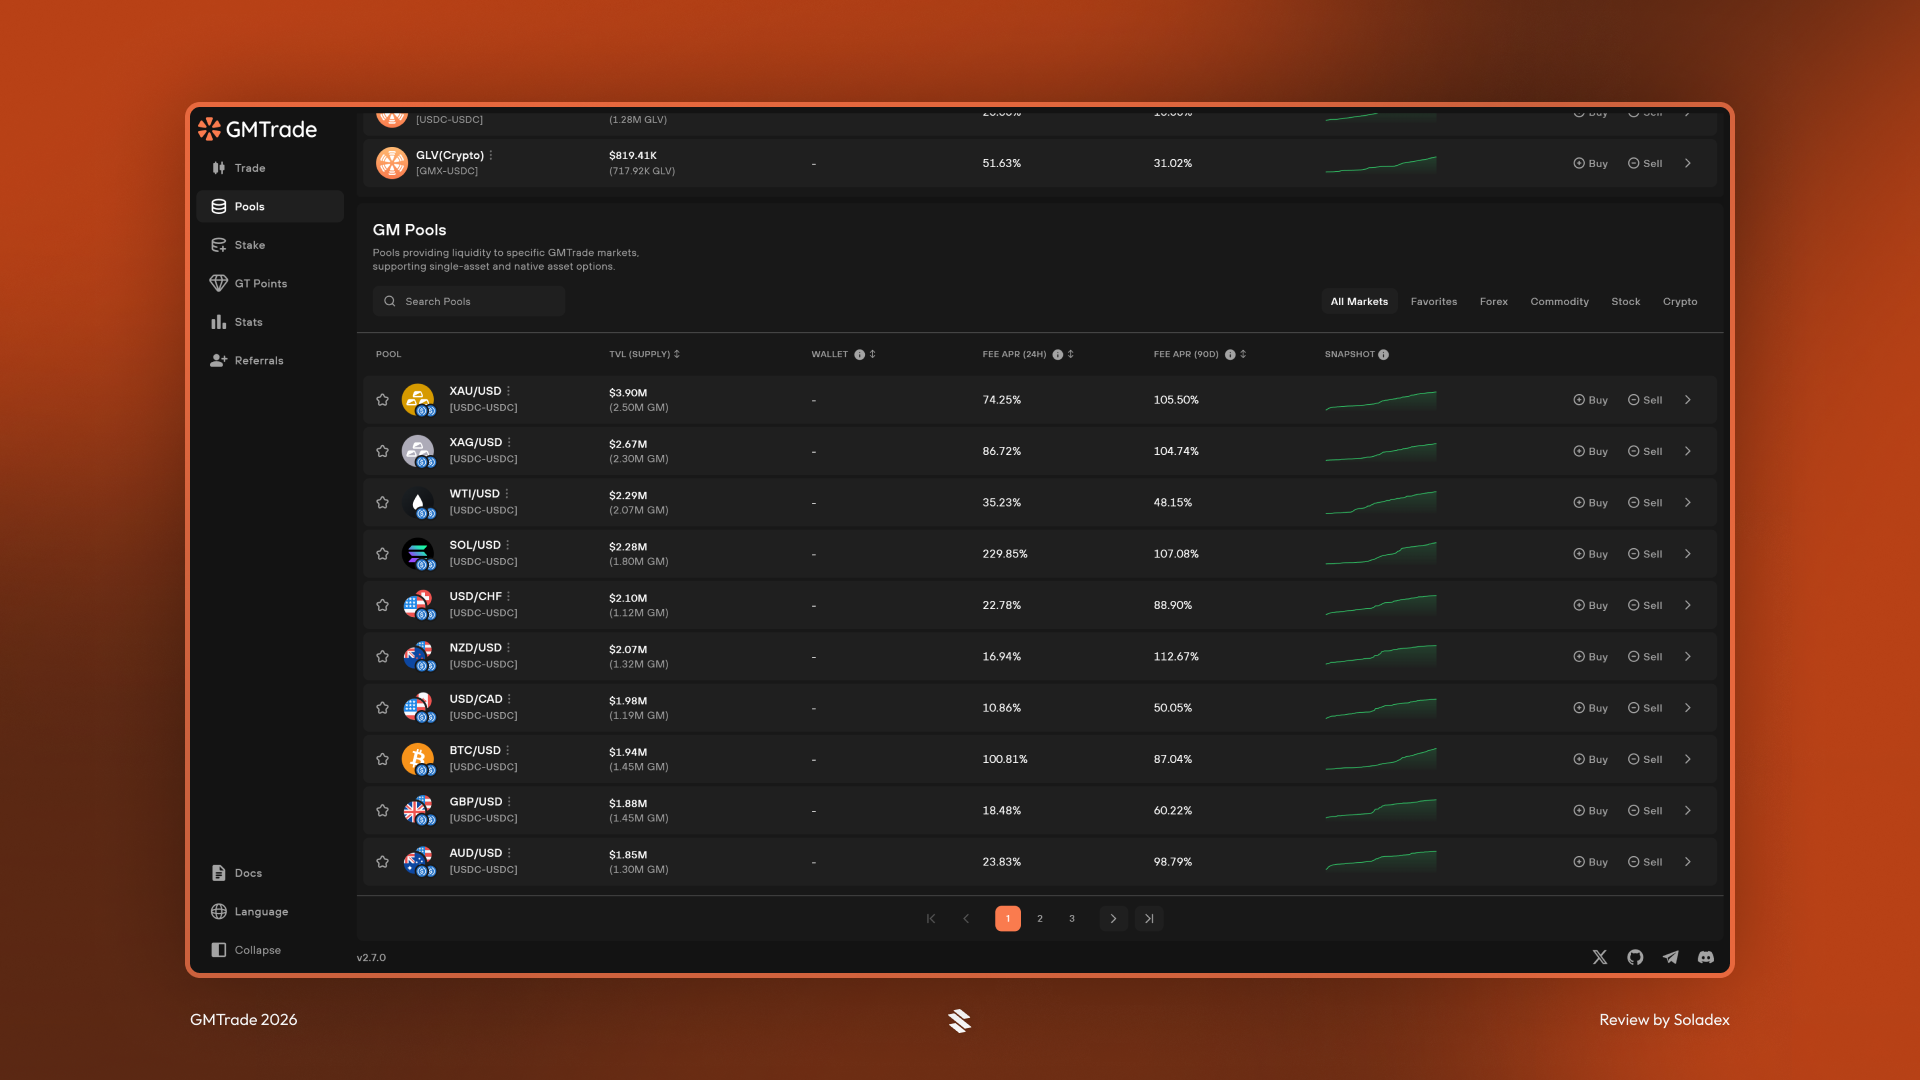
Task: Click the USD/CHF flag pool icon
Action: pos(418,605)
